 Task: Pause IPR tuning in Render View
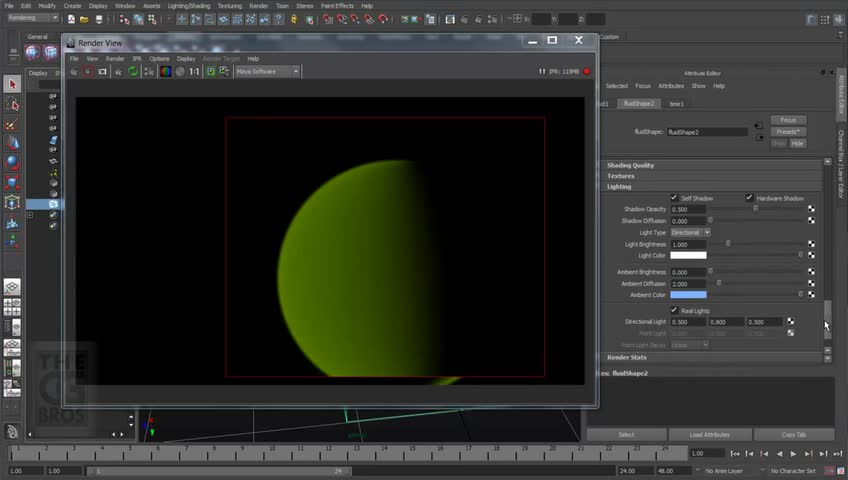coord(542,72)
